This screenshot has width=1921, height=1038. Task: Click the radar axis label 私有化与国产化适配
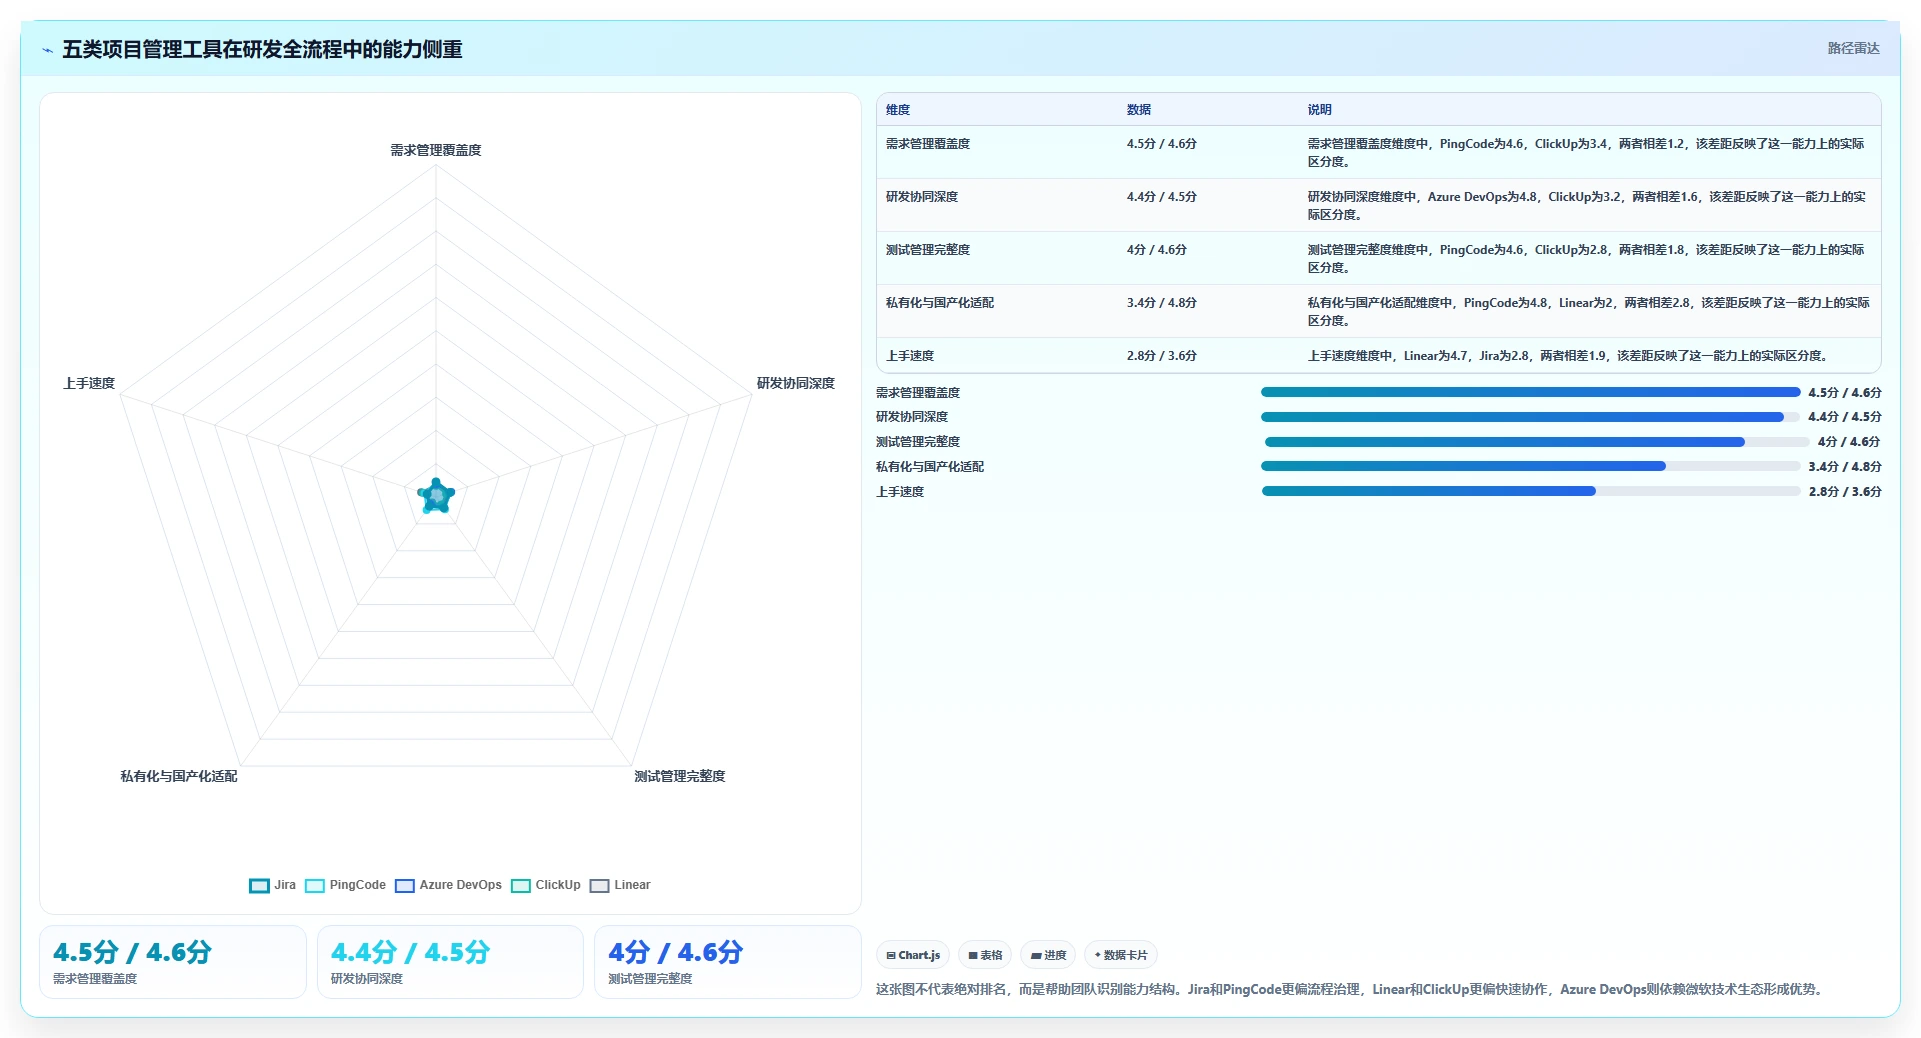179,776
